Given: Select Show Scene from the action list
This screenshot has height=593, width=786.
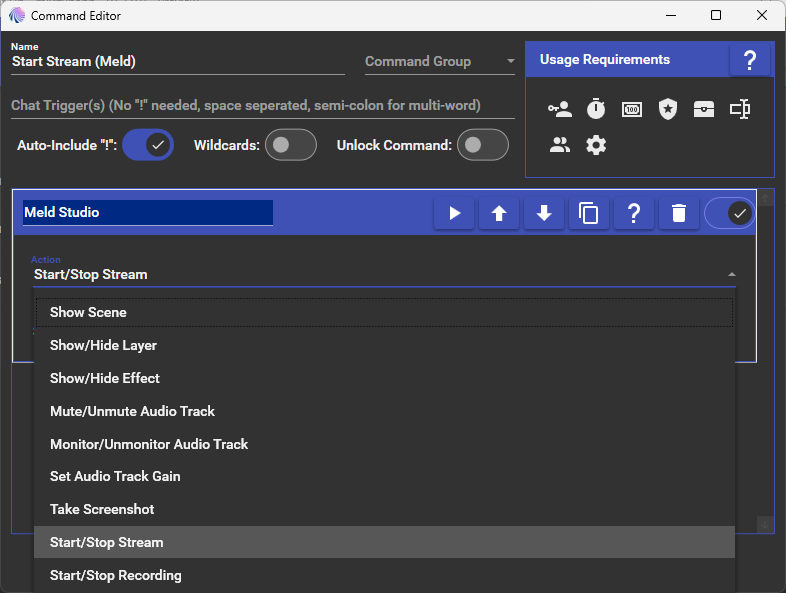Looking at the screenshot, I should click(x=384, y=312).
